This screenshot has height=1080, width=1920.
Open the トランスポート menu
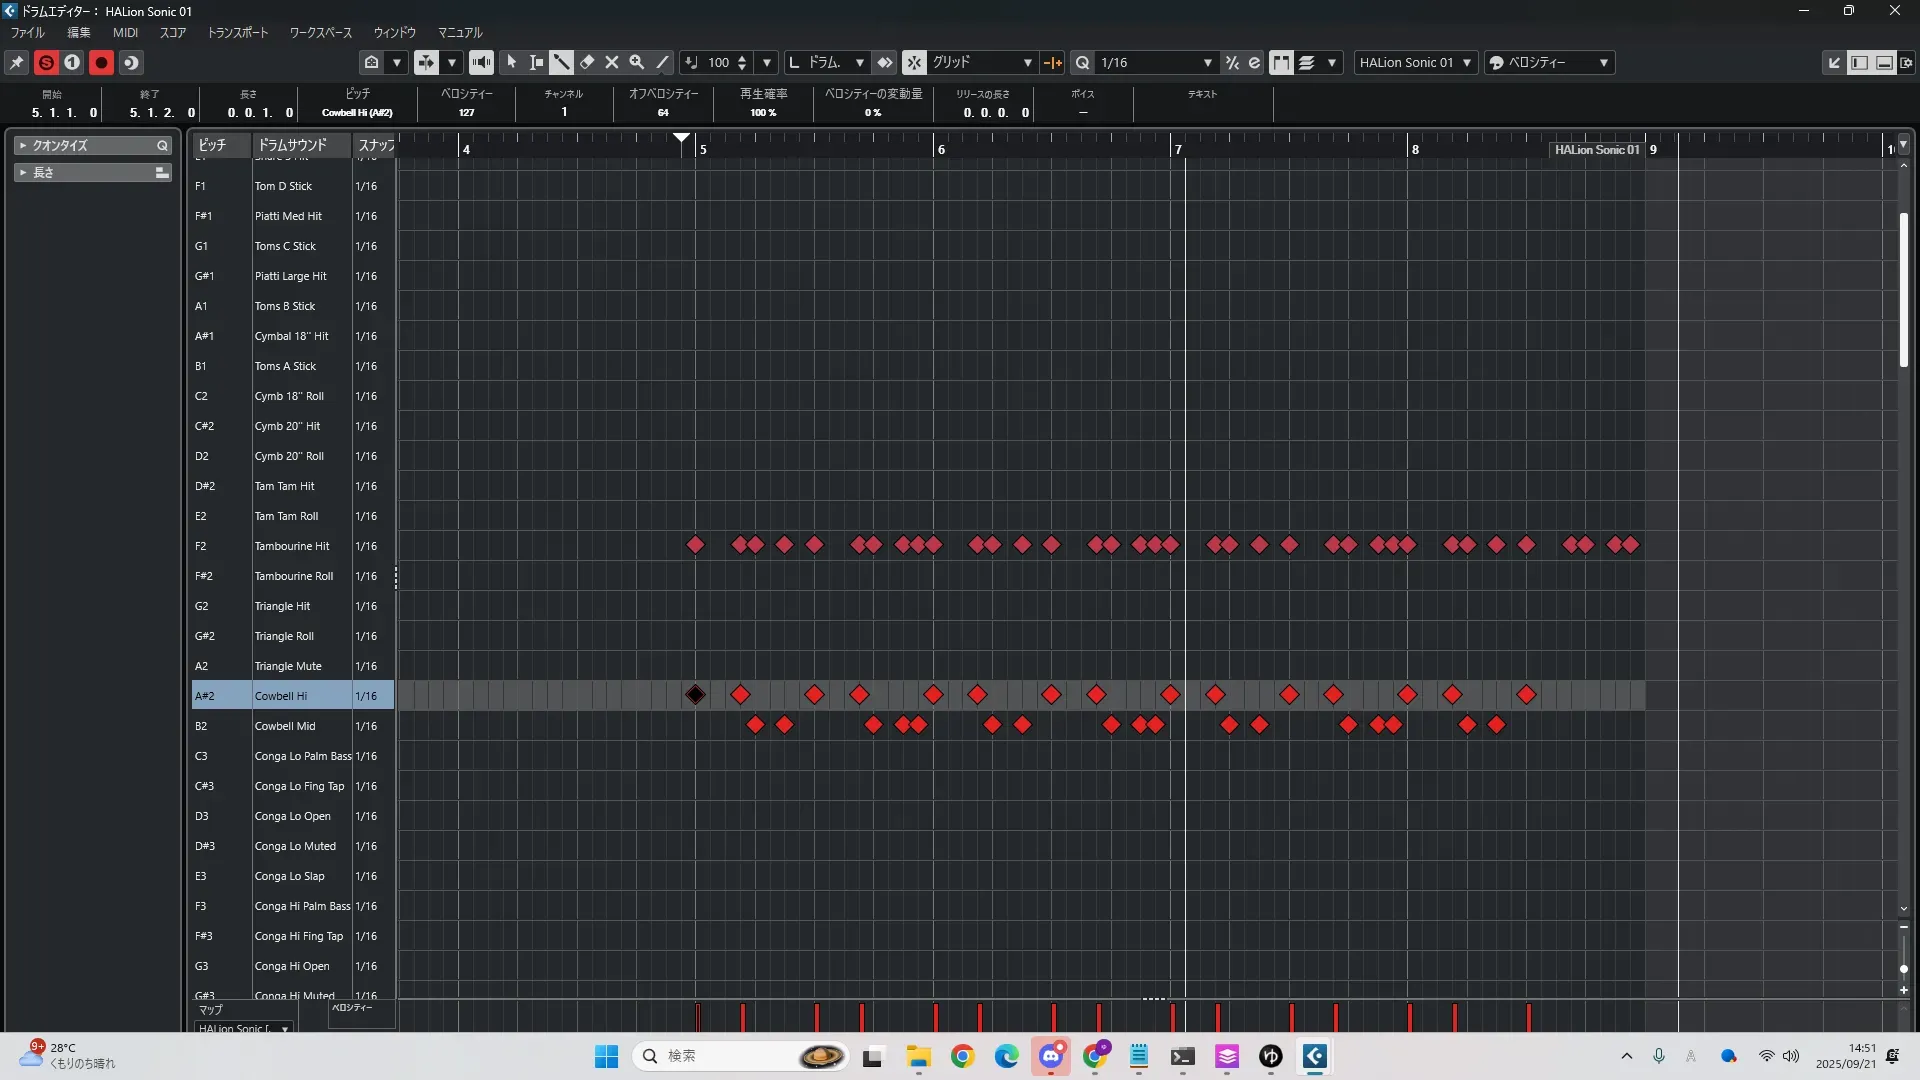click(x=238, y=32)
